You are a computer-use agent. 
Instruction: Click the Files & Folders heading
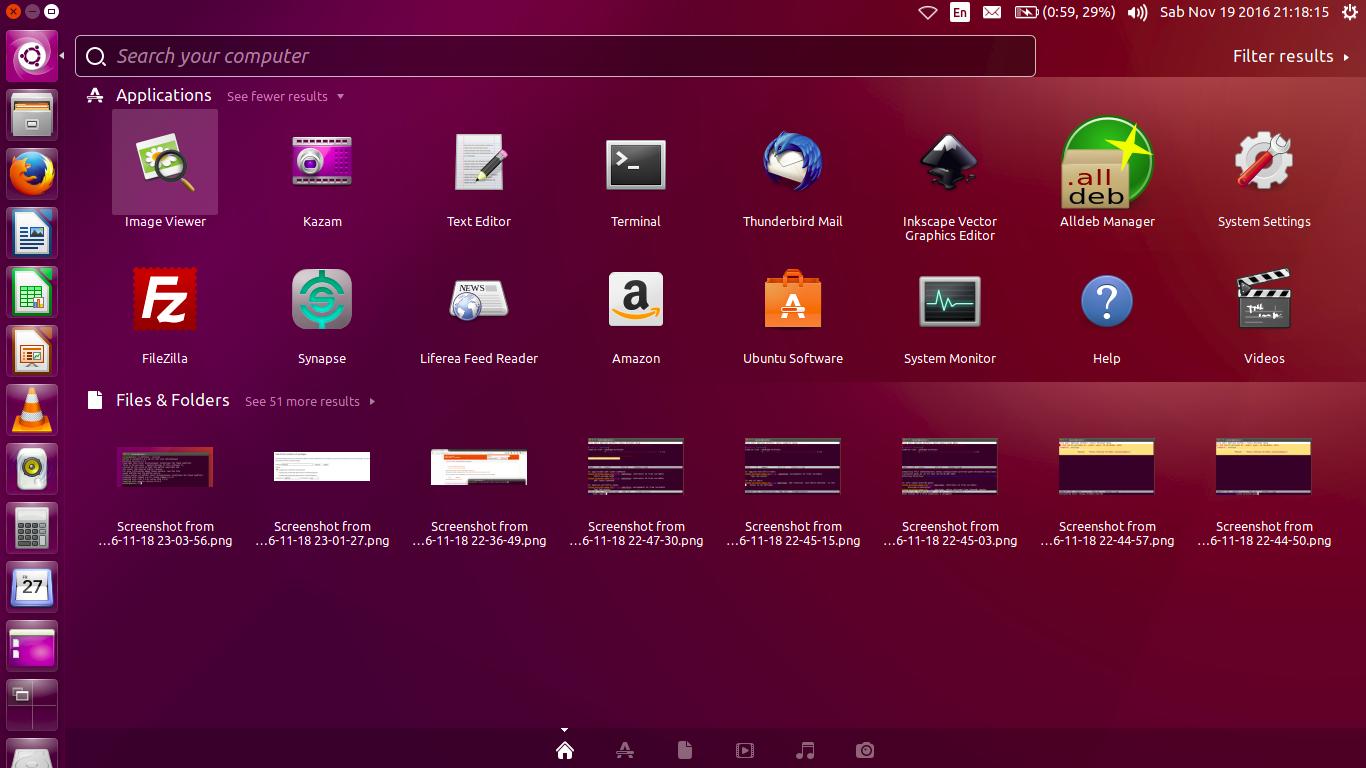point(172,400)
